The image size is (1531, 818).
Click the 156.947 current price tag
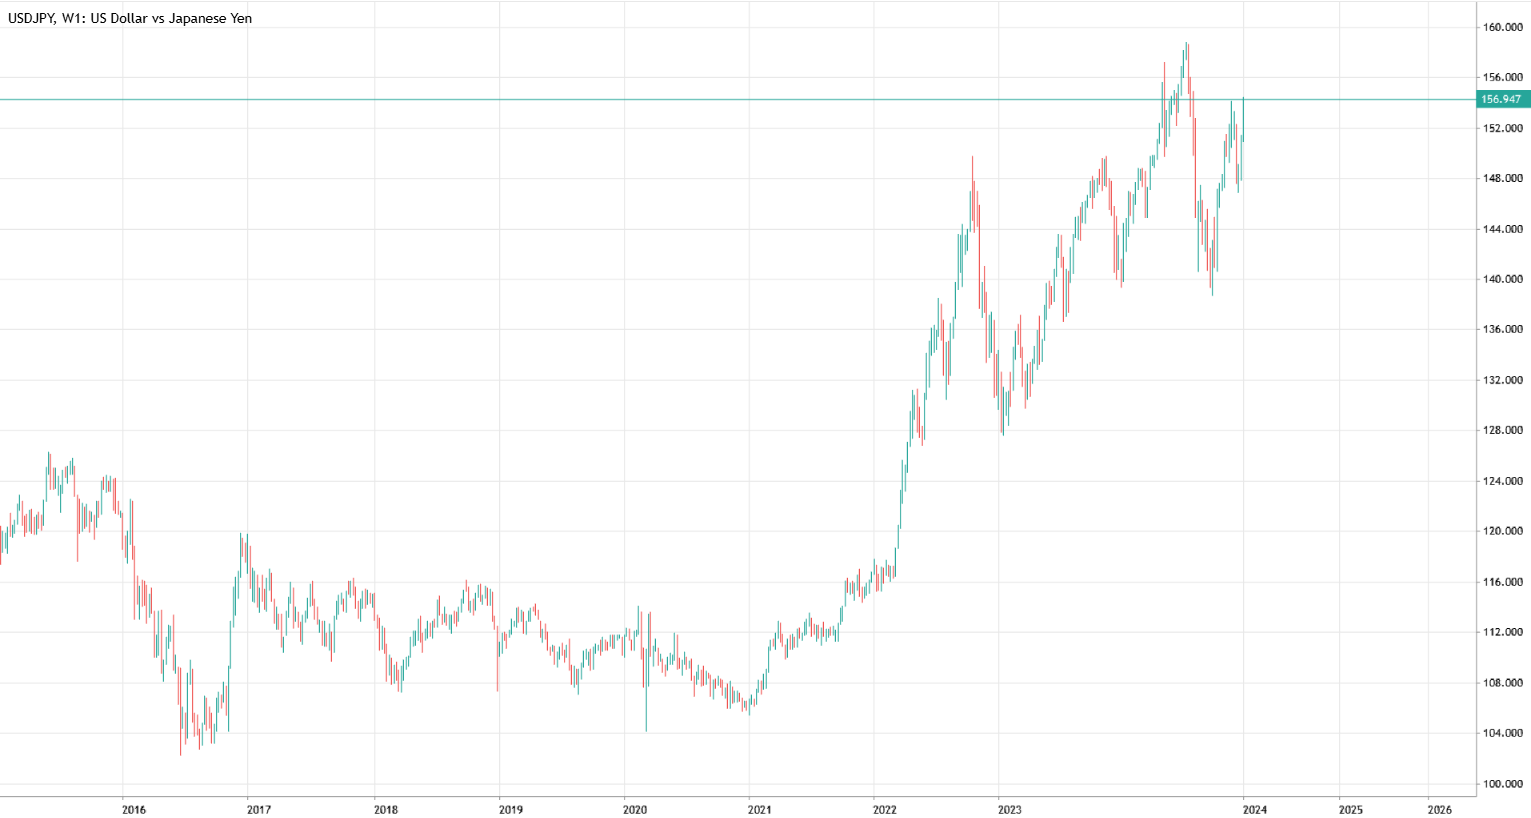click(x=1501, y=99)
